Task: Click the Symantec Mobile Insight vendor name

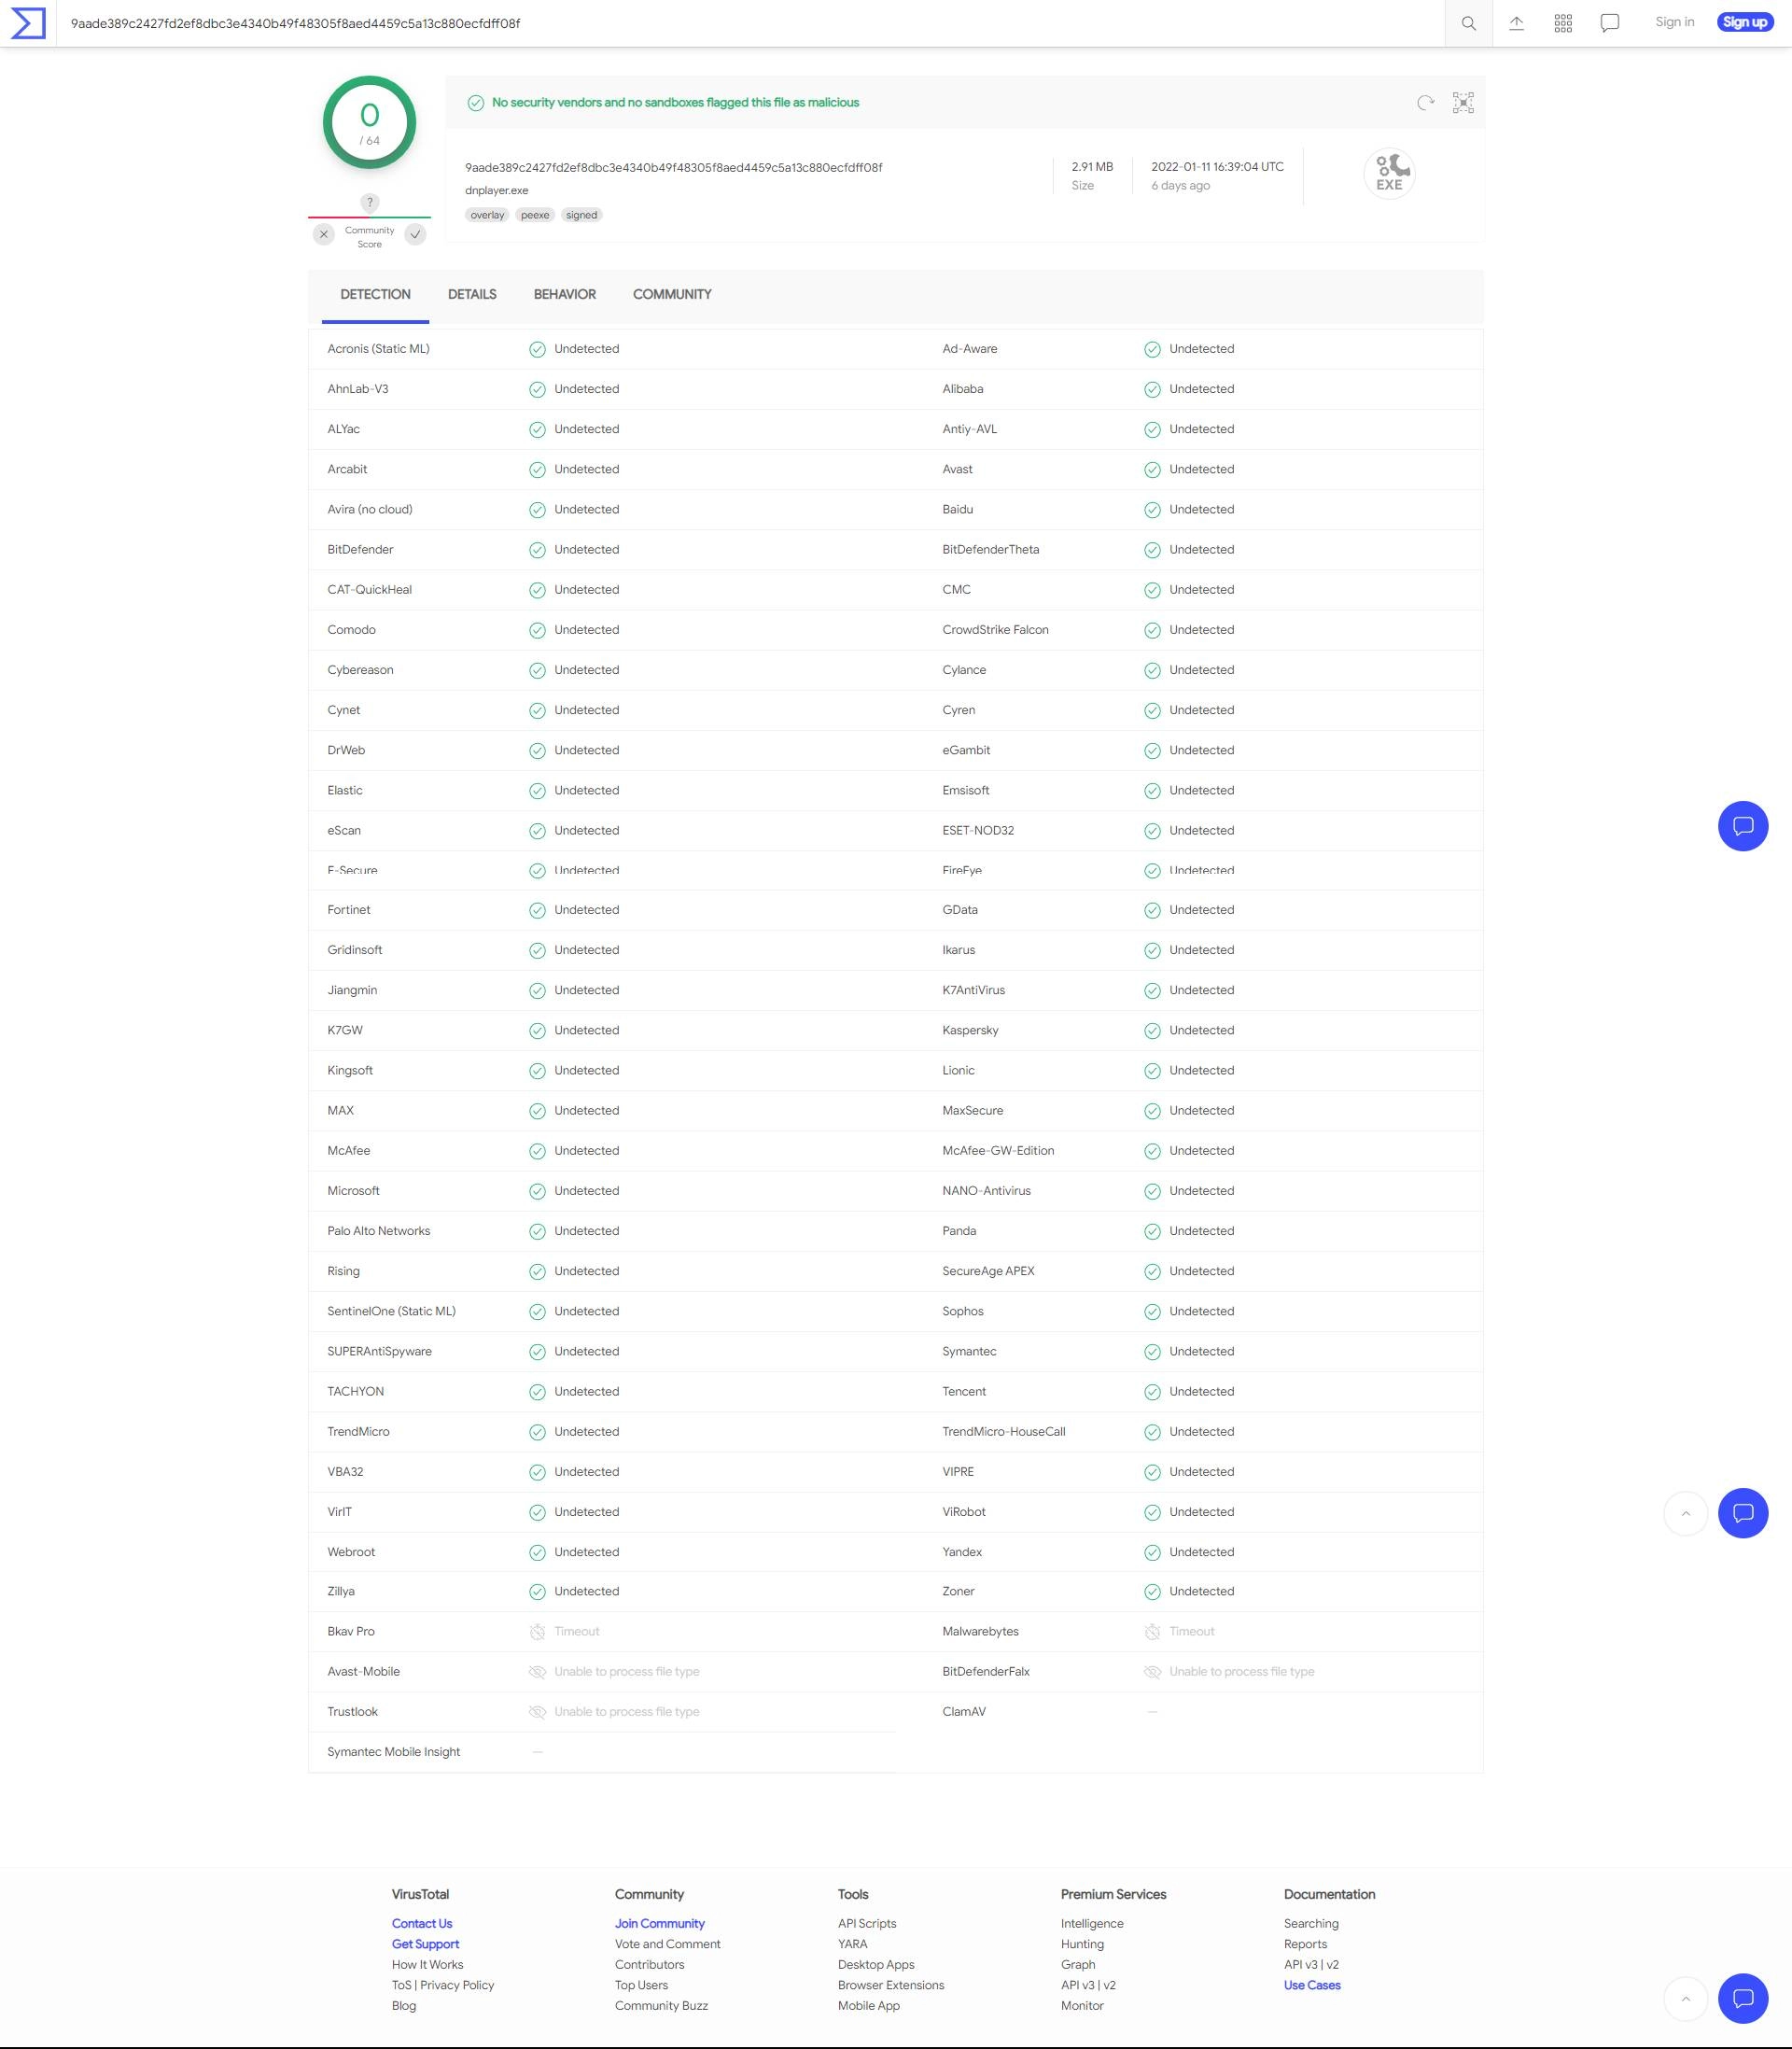Action: tap(393, 1751)
